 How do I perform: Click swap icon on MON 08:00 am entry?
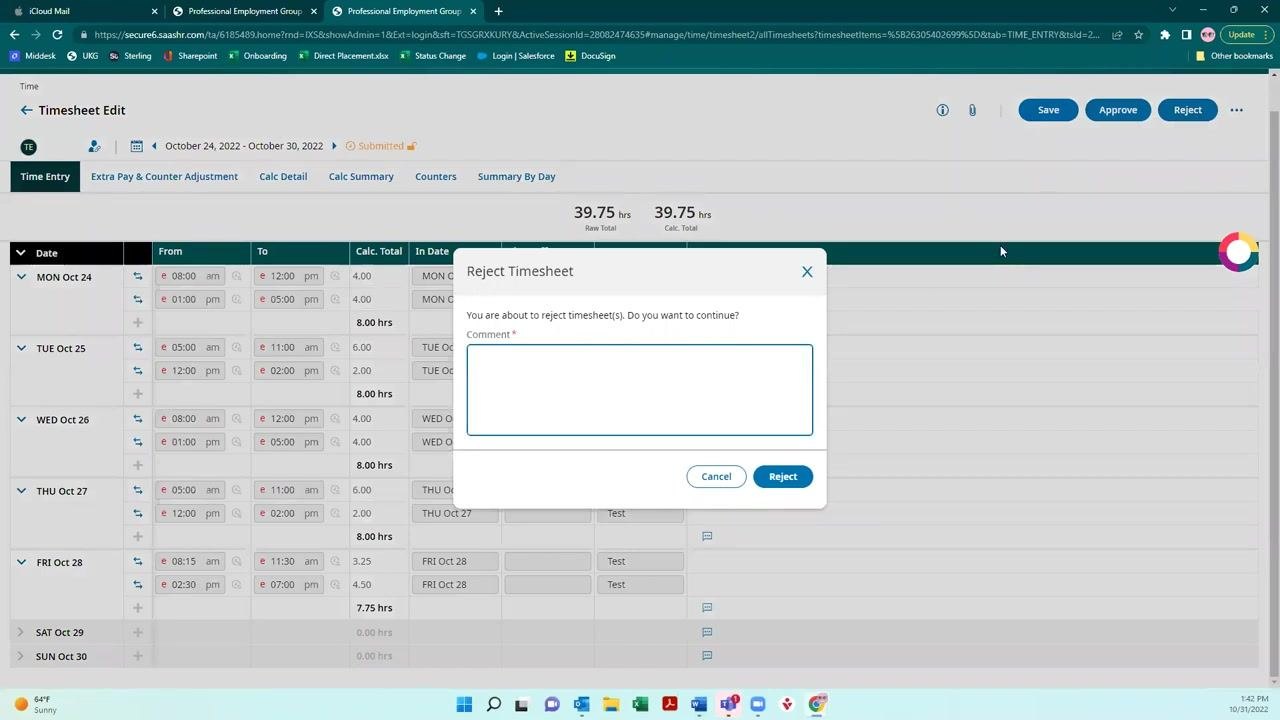click(138, 276)
